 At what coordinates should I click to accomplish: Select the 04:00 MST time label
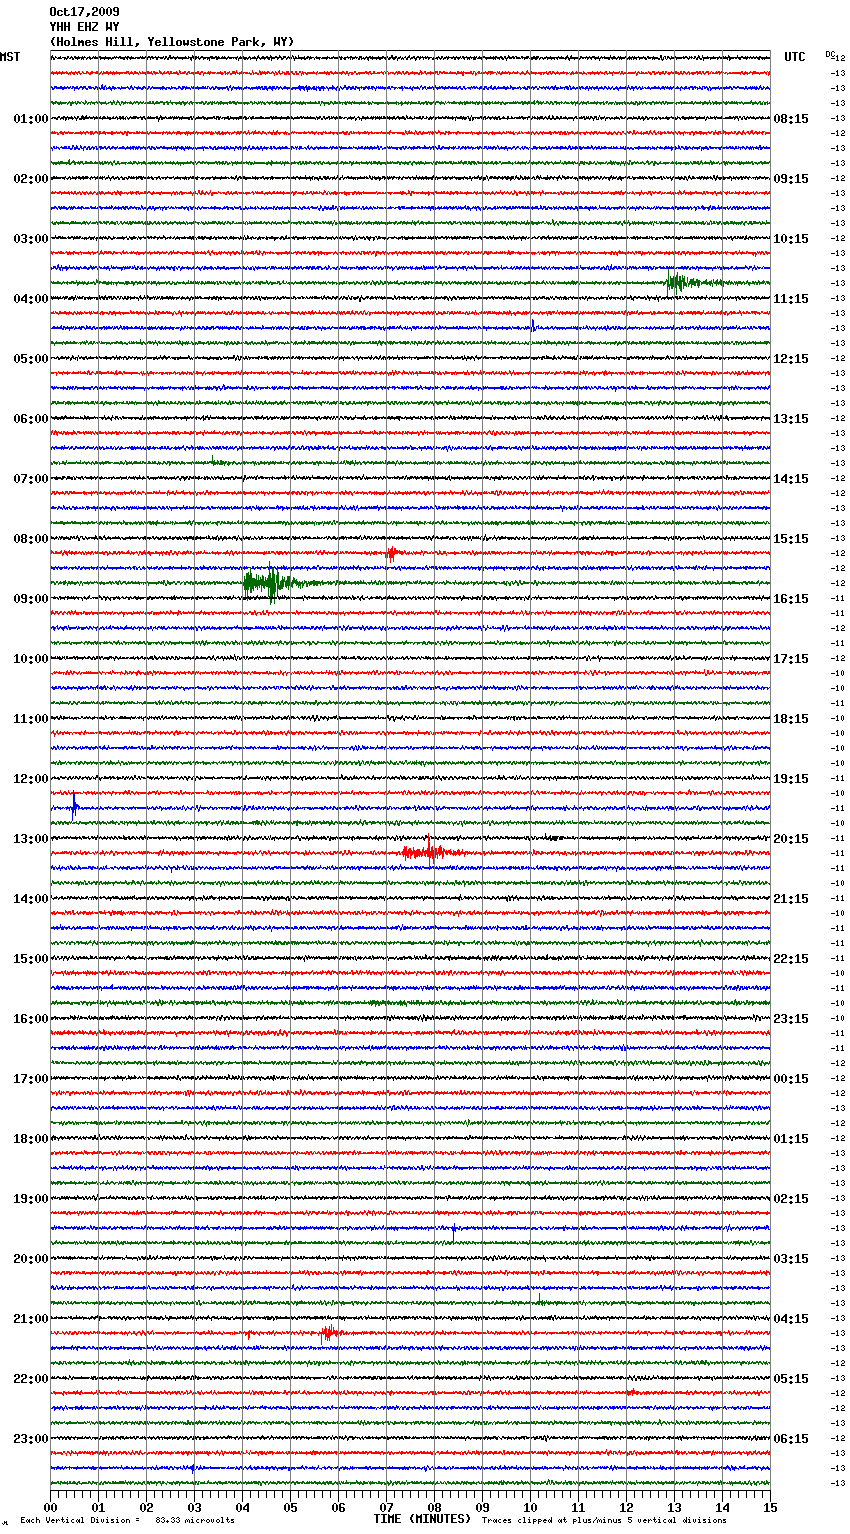click(30, 299)
